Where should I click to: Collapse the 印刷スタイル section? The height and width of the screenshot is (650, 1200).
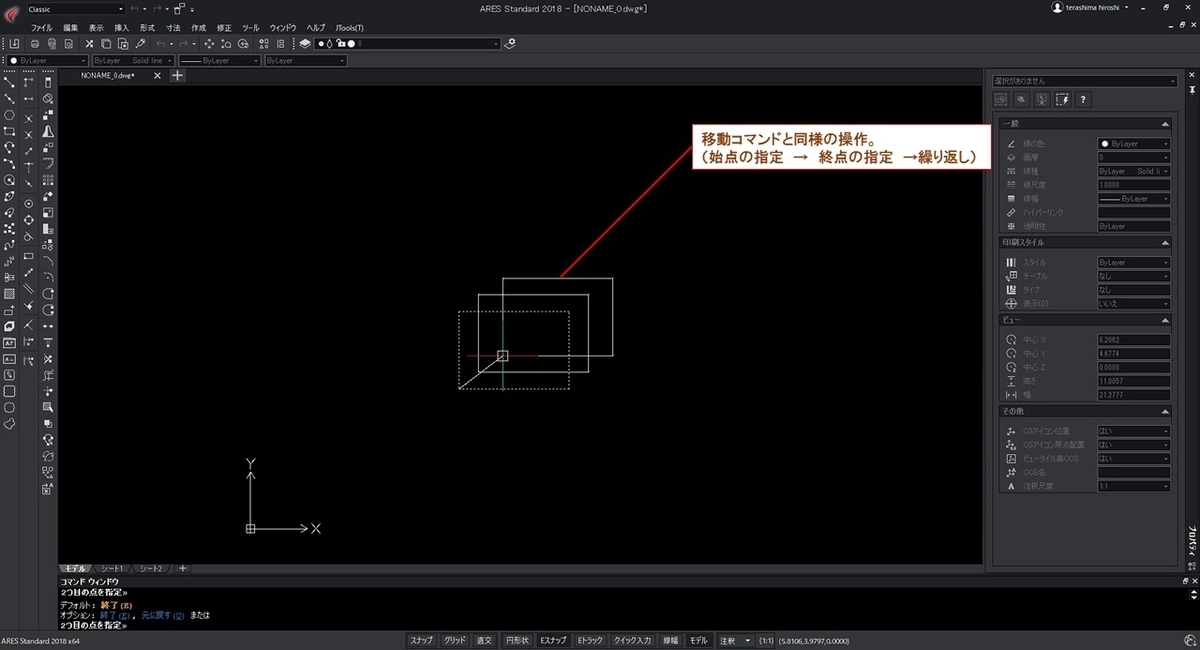click(x=1165, y=243)
